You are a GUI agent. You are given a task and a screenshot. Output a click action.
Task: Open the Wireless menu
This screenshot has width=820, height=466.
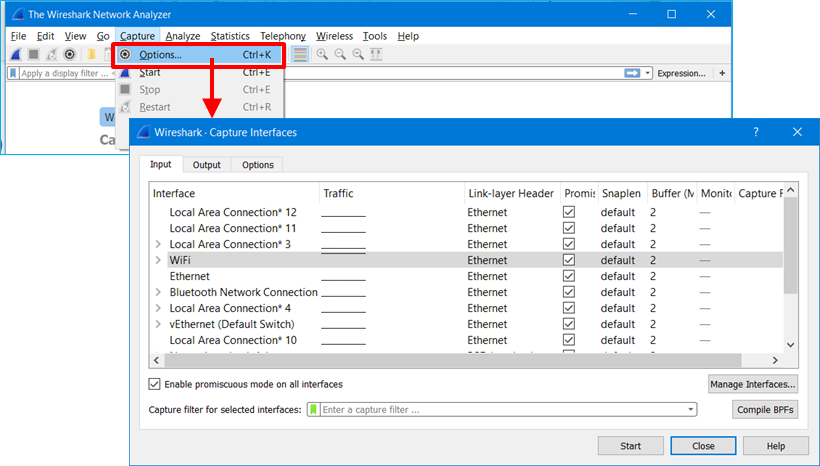(334, 36)
